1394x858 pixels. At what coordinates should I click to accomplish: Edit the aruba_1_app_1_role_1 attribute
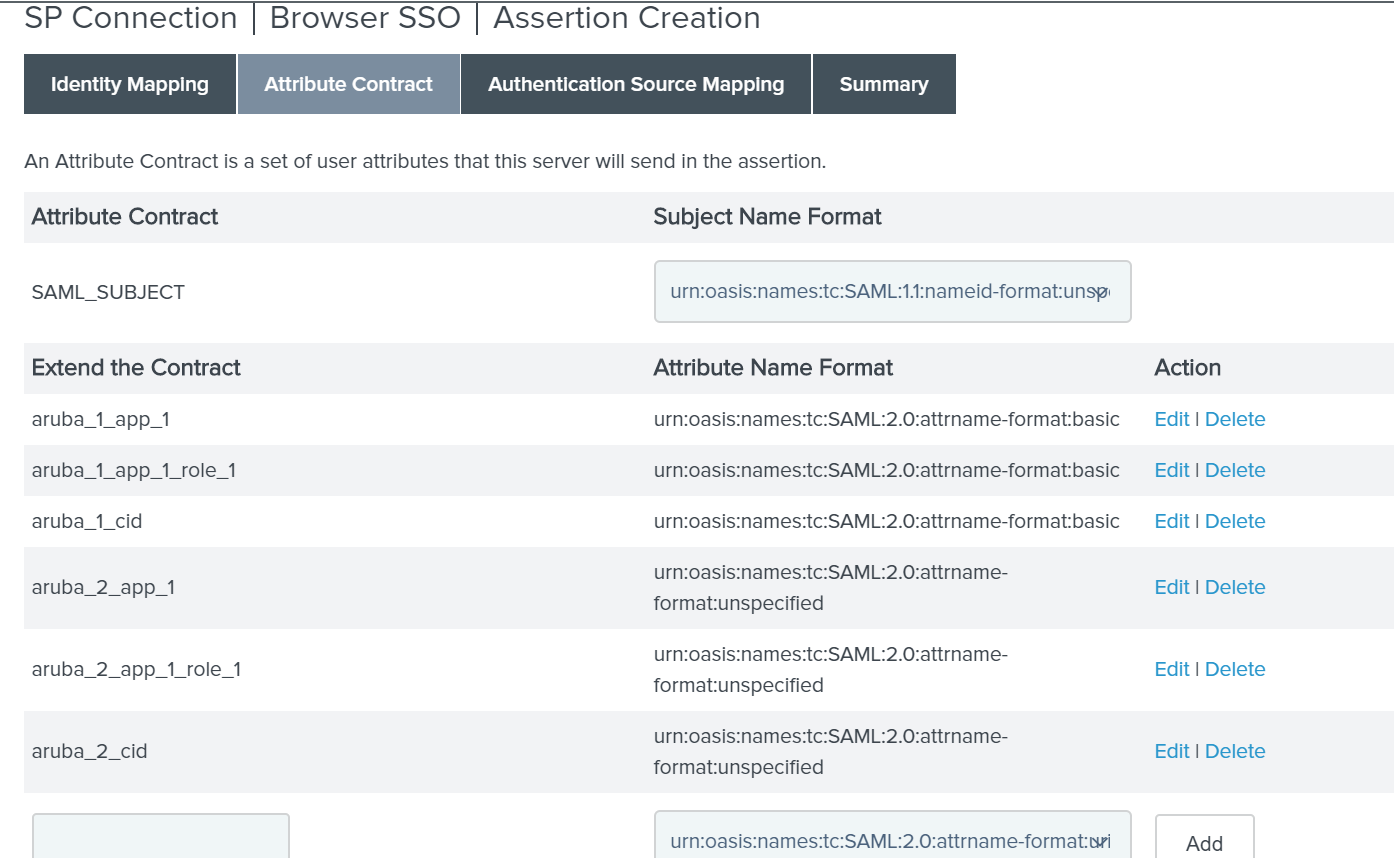[1172, 470]
